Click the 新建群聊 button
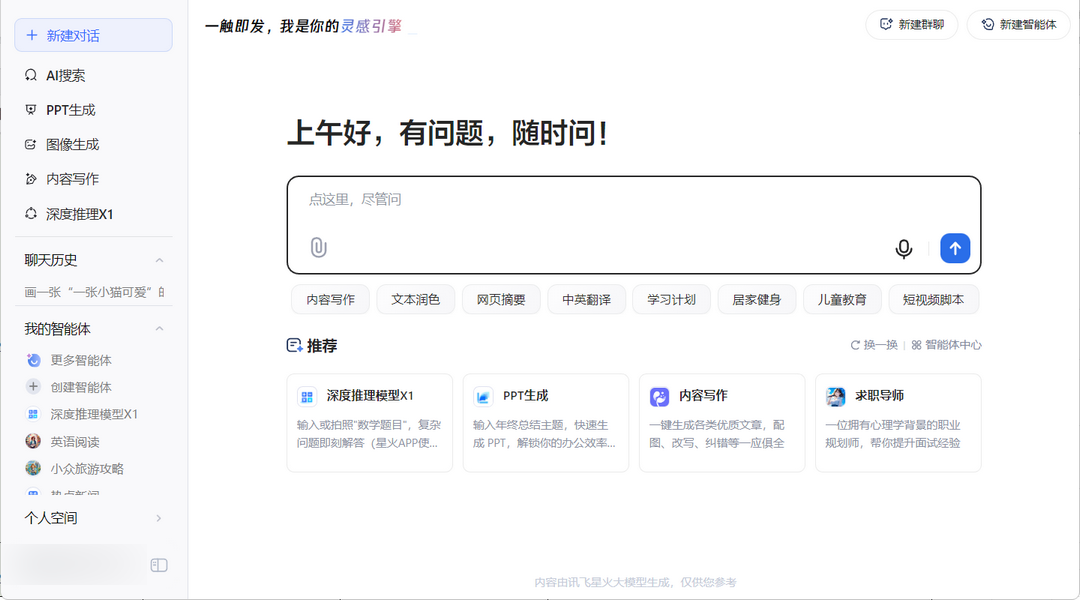The image size is (1080, 600). 912,25
